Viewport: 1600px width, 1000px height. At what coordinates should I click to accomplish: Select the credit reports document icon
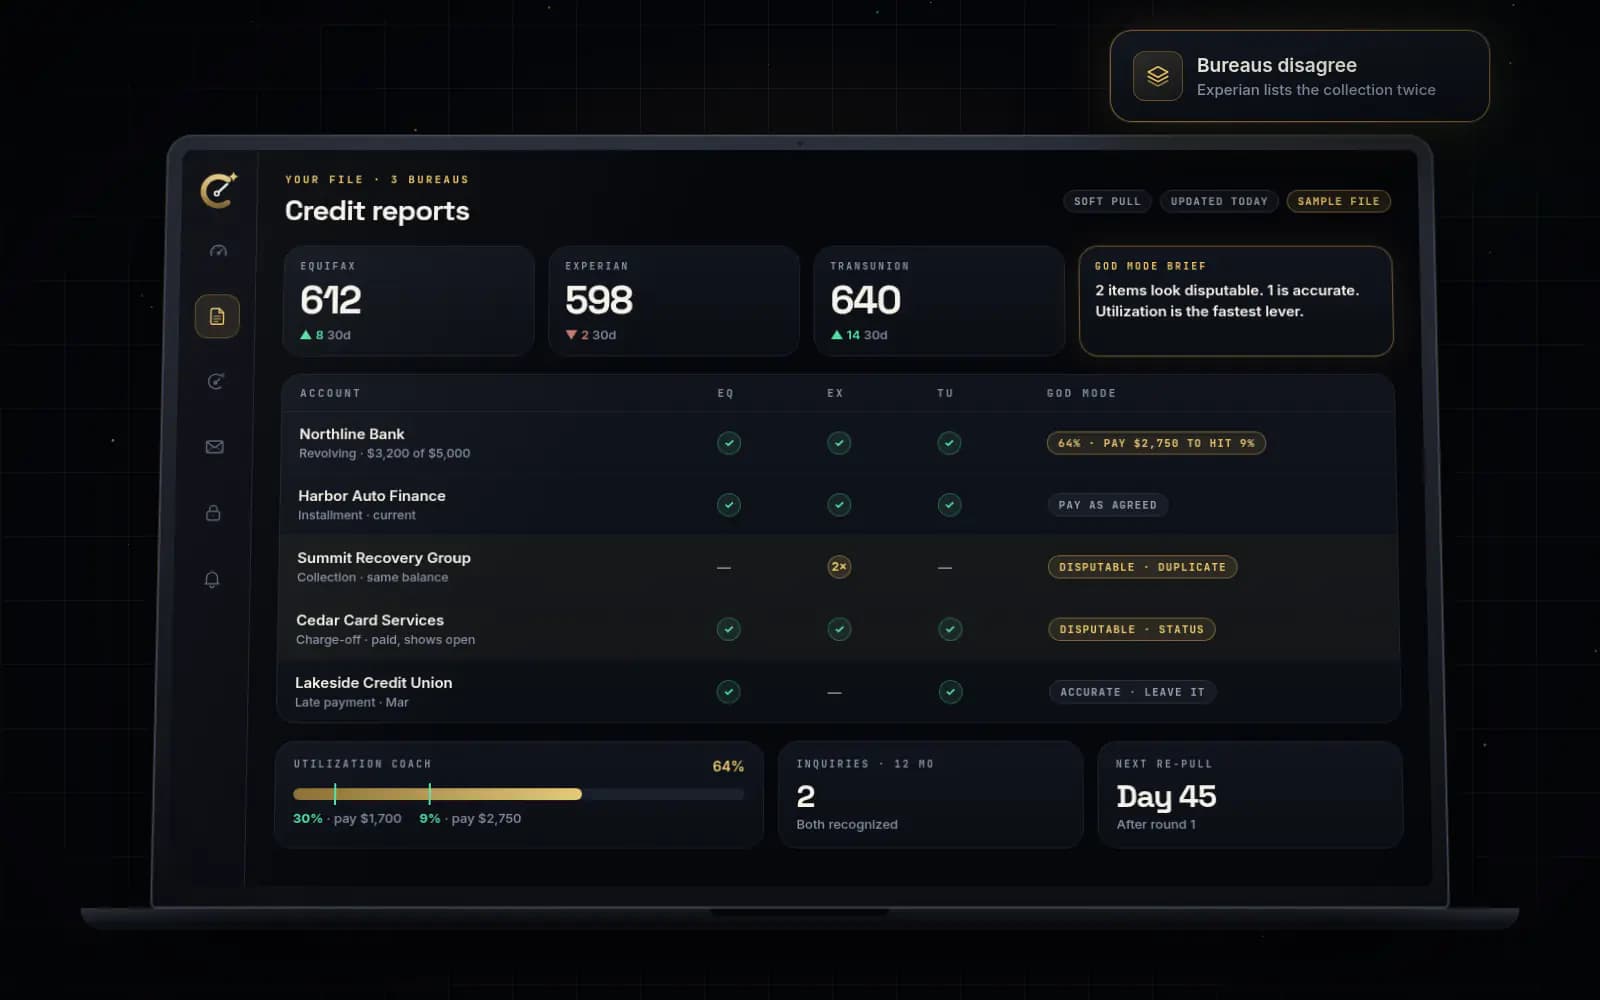pyautogui.click(x=217, y=316)
